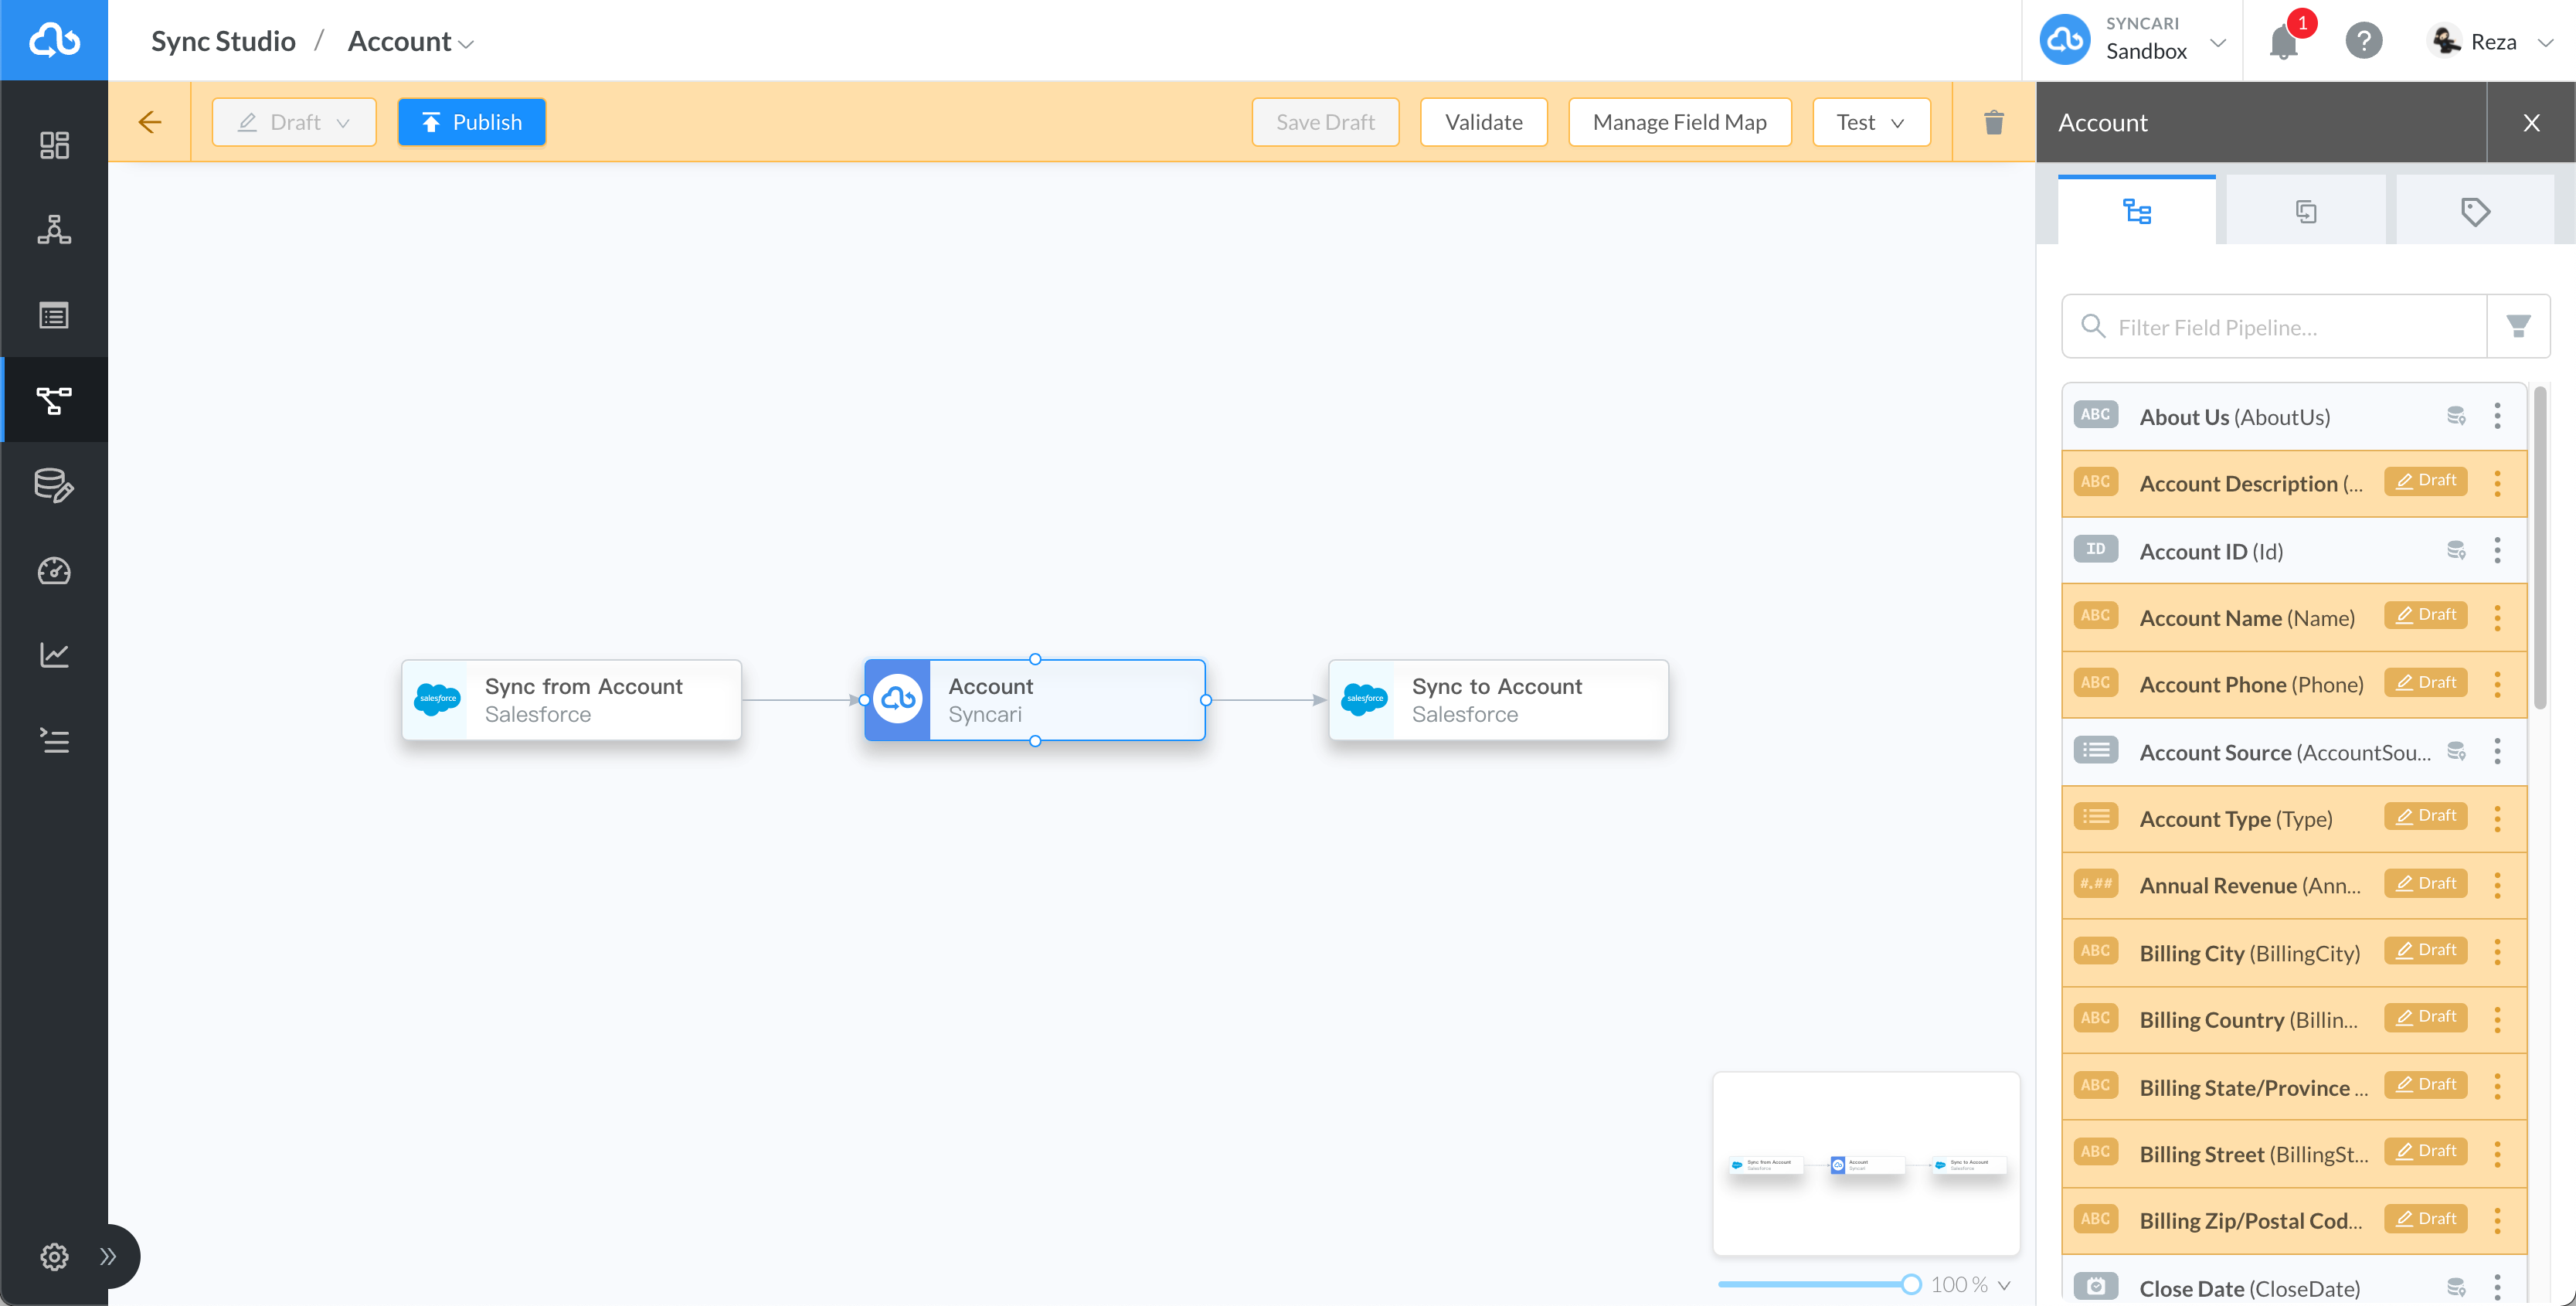Open the 100 % zoom level dropdown

coord(1970,1284)
